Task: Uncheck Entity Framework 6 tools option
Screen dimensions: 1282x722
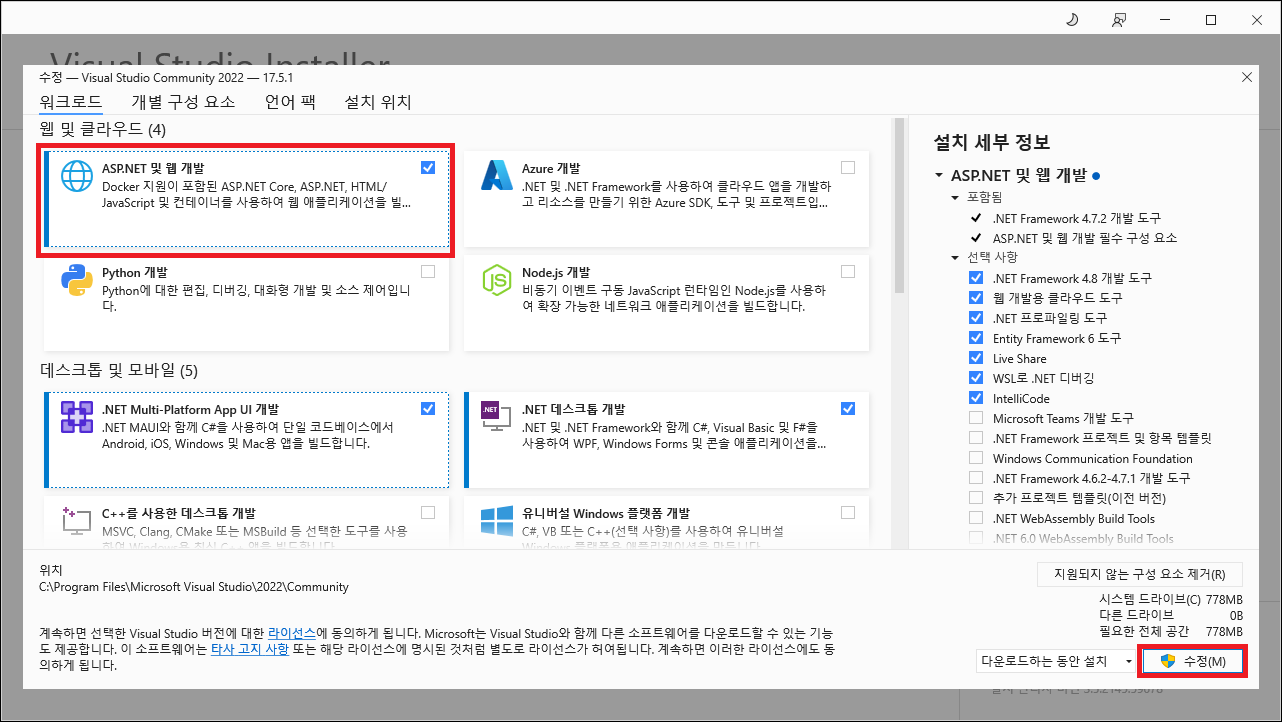Action: 976,338
